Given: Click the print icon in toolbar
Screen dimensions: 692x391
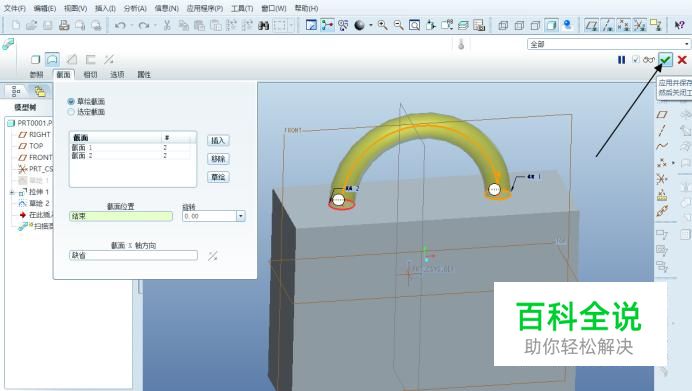Looking at the screenshot, I should pyautogui.click(x=64, y=25).
